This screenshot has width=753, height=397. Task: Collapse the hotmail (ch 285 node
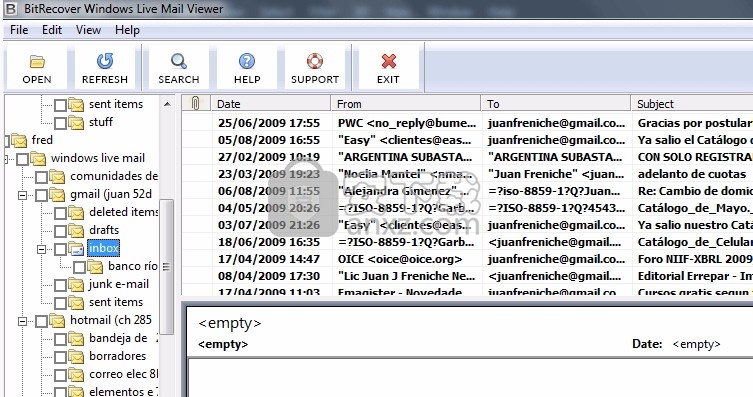click(23, 321)
